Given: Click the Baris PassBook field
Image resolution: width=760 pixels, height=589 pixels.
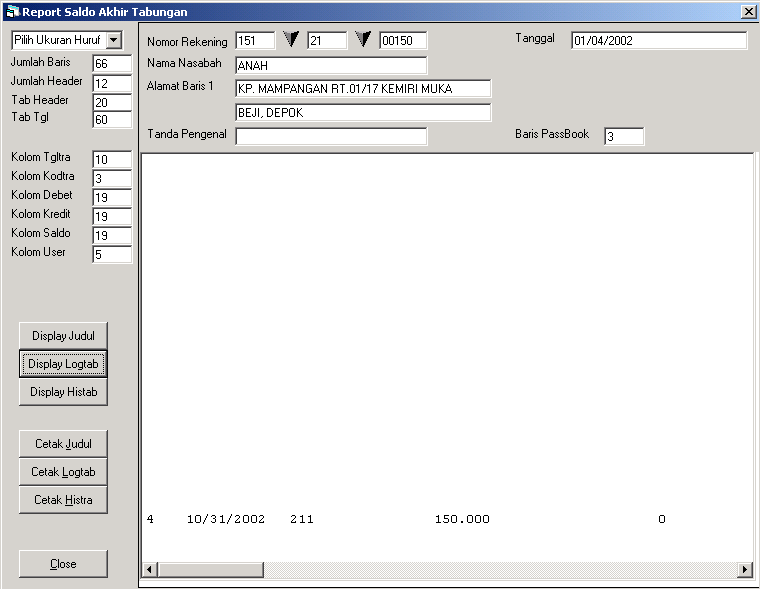Looking at the screenshot, I should [624, 136].
